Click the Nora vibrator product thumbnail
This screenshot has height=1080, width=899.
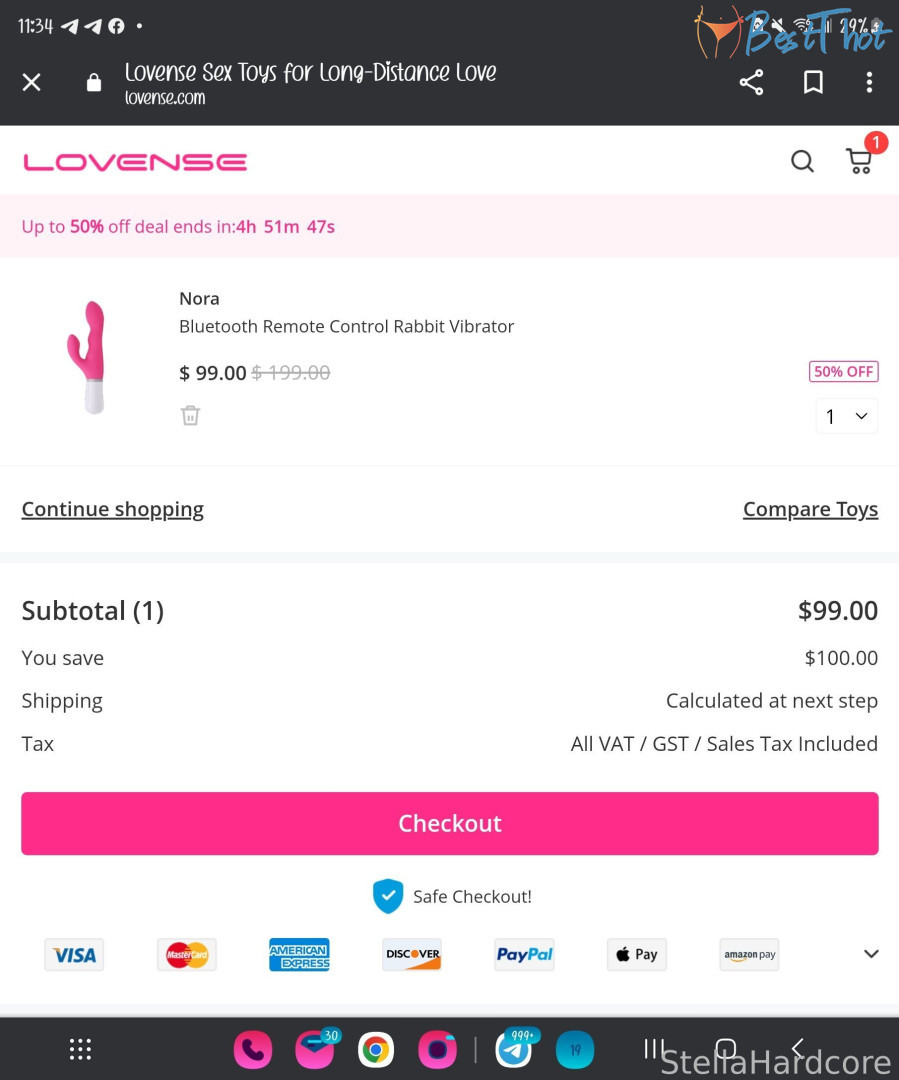pyautogui.click(x=91, y=357)
